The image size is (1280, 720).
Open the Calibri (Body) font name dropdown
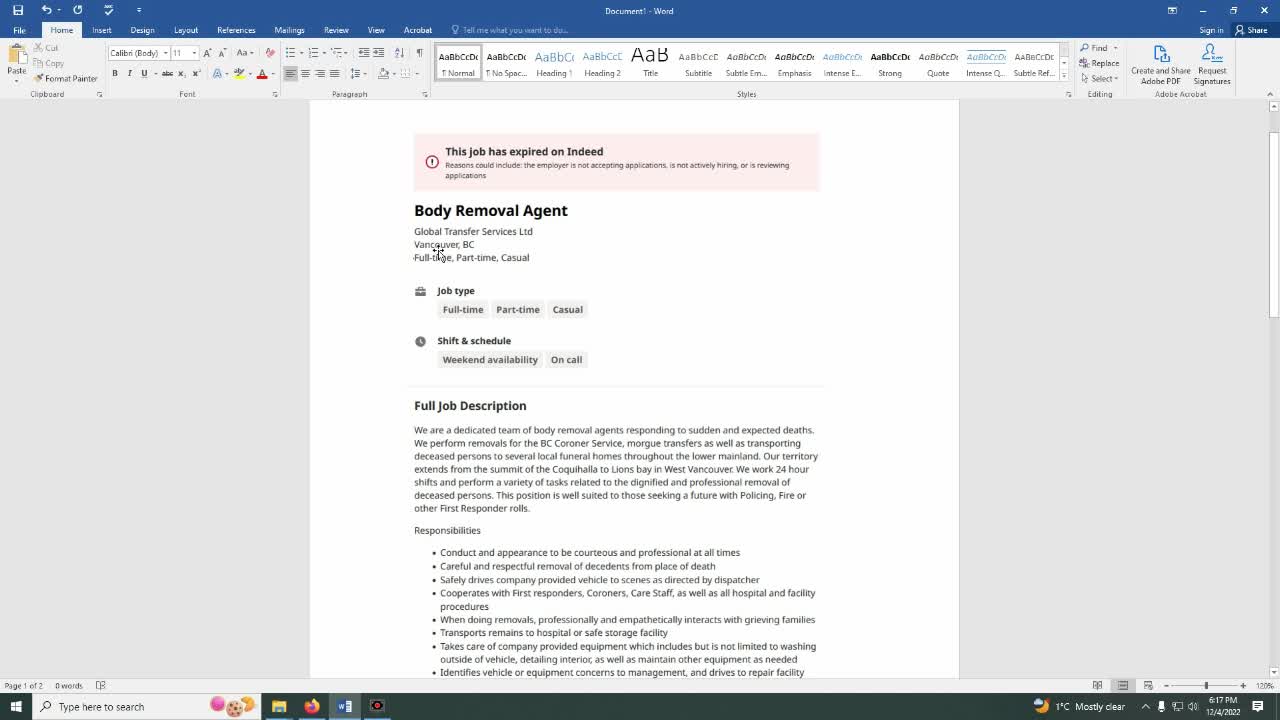tap(164, 53)
